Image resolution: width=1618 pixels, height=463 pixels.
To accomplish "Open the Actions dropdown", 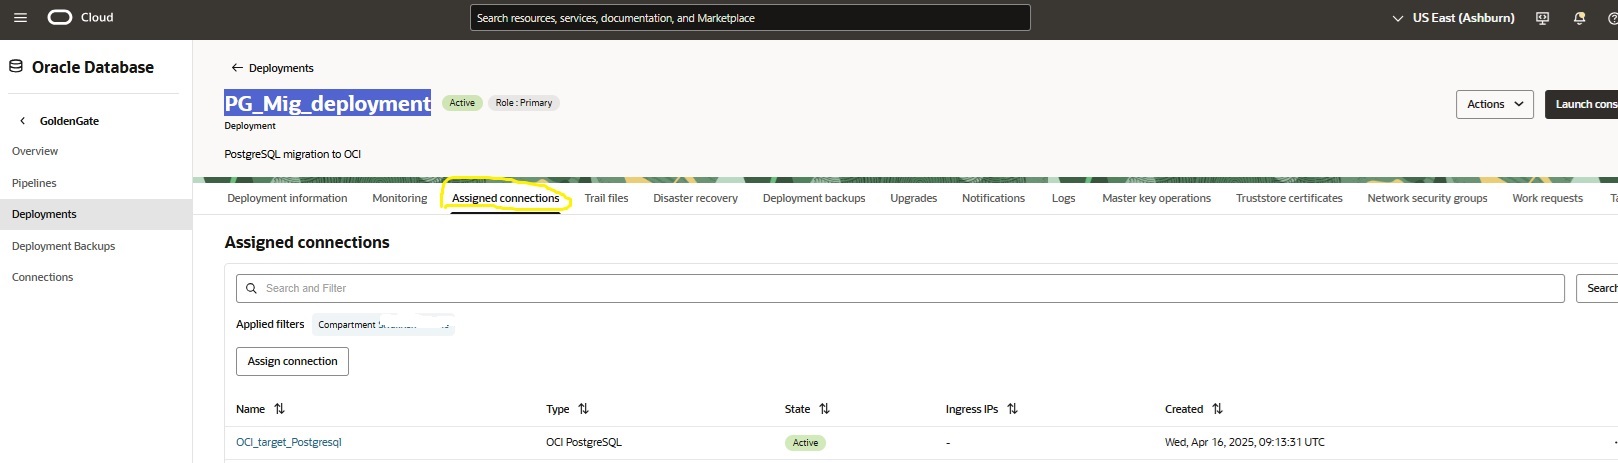I will click(x=1495, y=104).
